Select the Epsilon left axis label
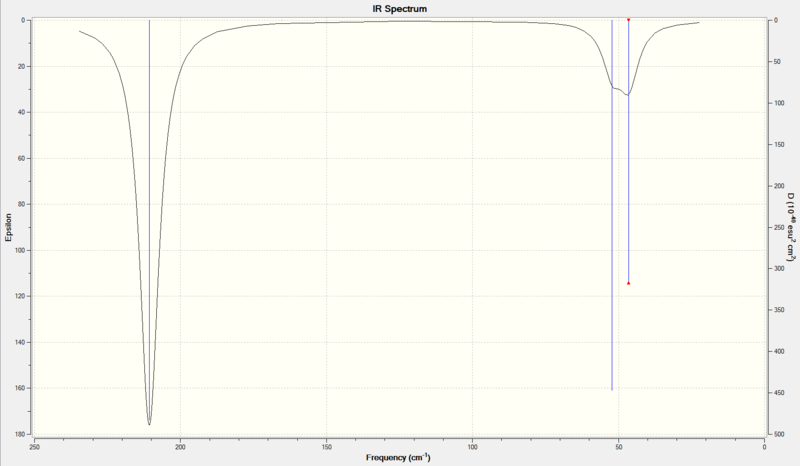This screenshot has width=800, height=466. pos(8,228)
